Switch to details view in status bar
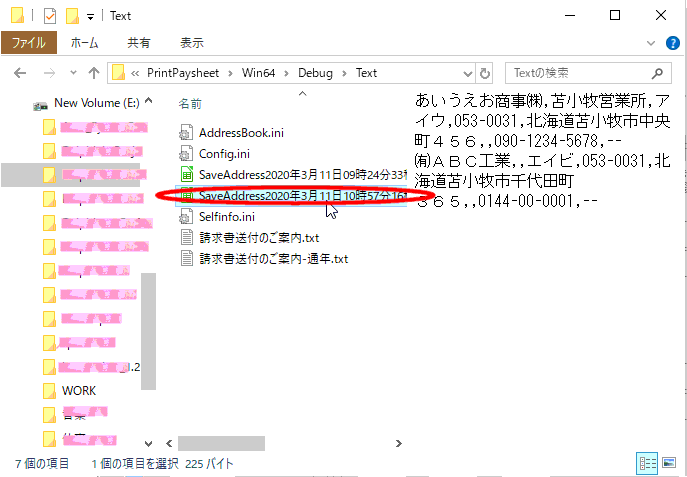The image size is (687, 477). coord(645,464)
